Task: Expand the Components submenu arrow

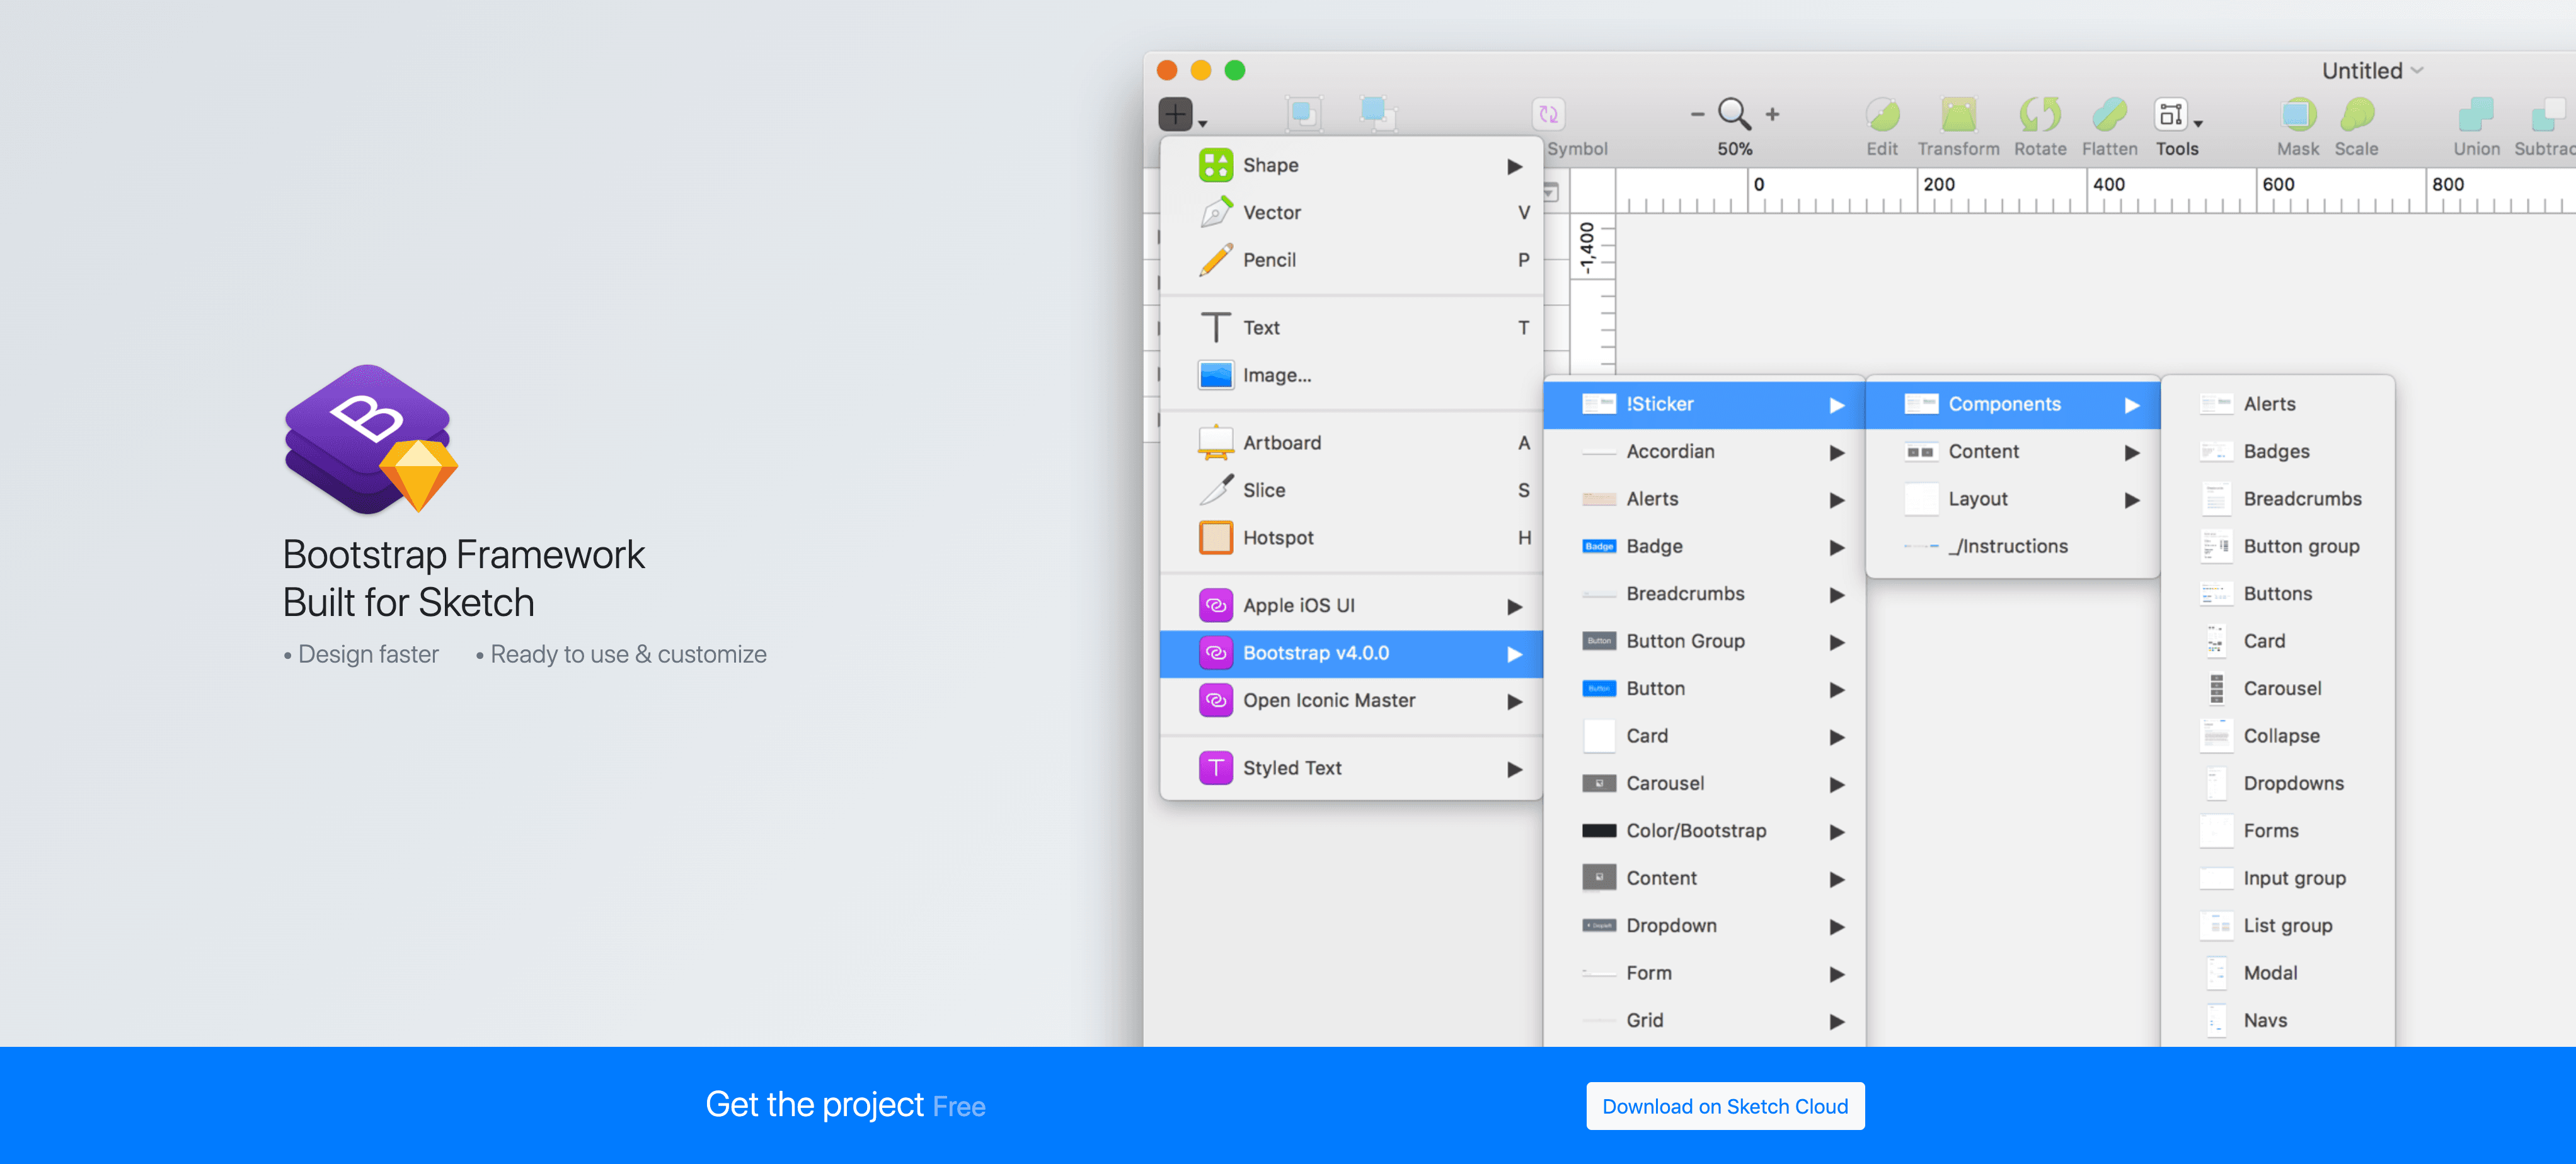Action: tap(2132, 405)
